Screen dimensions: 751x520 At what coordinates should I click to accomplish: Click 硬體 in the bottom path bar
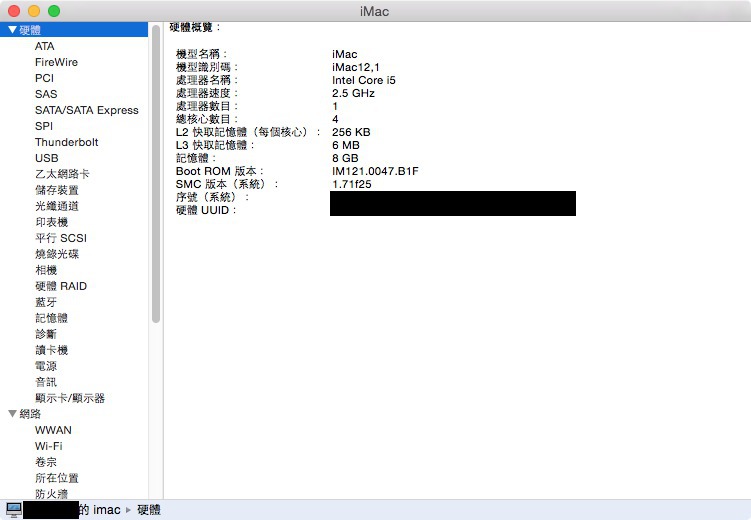(x=149, y=510)
